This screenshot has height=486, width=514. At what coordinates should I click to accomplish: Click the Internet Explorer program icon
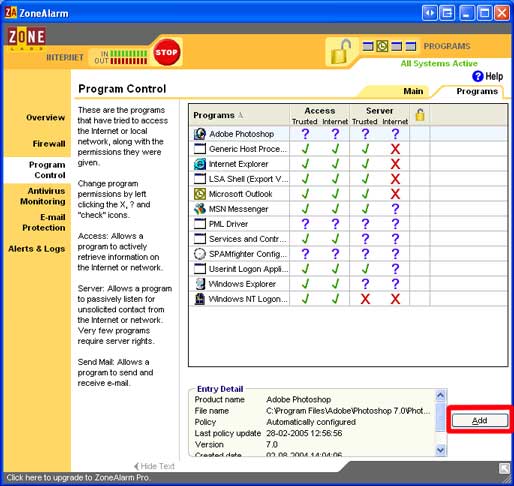200,164
